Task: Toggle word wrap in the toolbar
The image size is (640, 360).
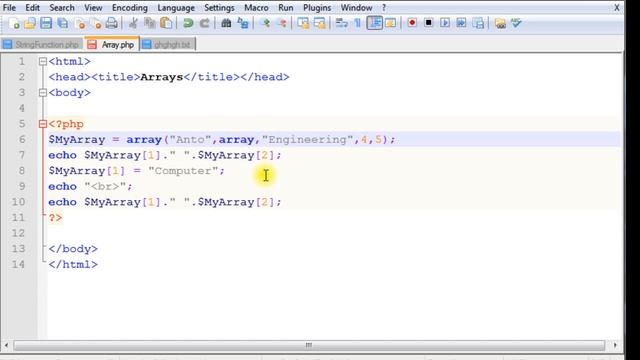Action: pos(341,23)
